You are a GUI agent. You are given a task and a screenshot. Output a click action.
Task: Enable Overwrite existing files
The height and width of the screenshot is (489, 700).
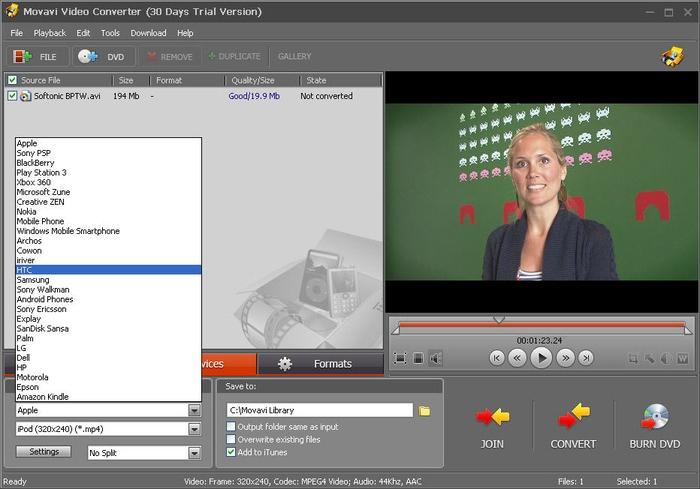(x=231, y=439)
